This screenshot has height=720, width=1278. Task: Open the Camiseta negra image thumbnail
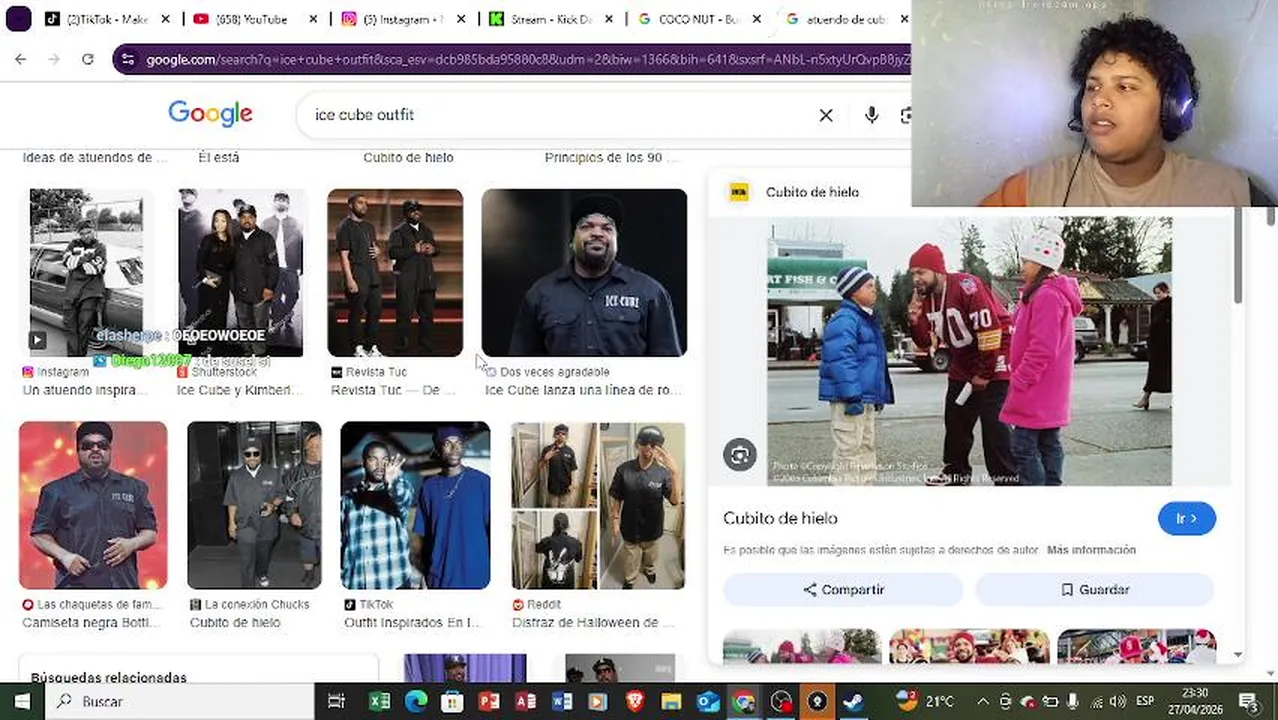[x=93, y=505]
